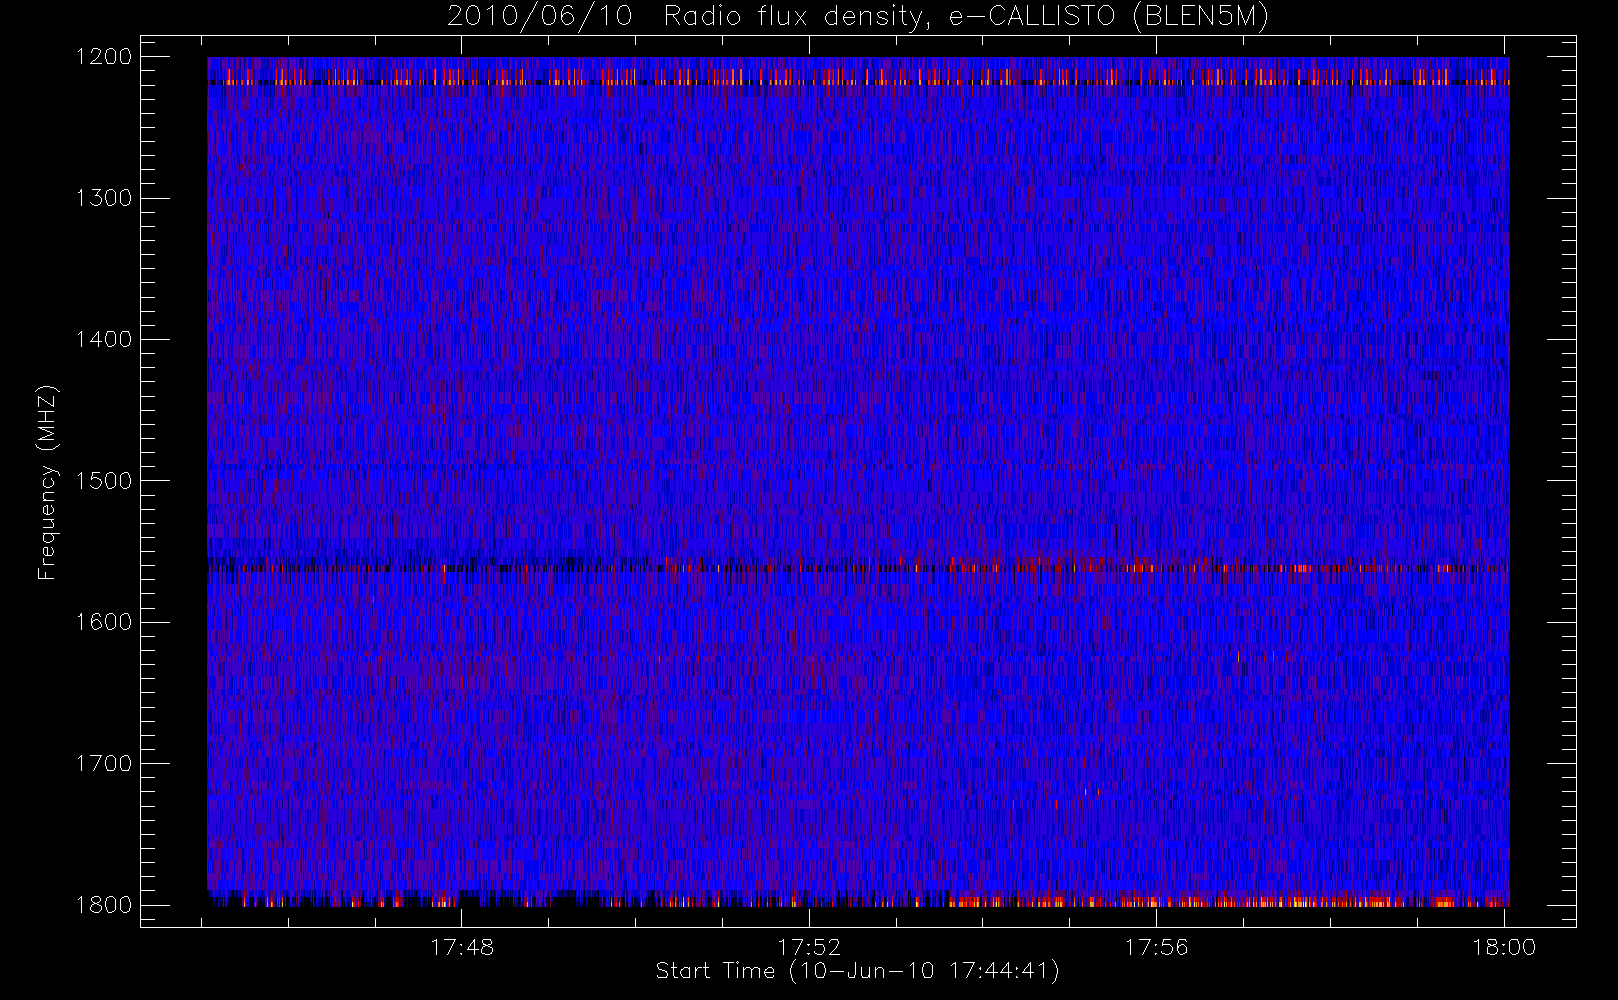Click the 1500 frequency tick label
Viewport: 1618px width, 1000px height.
coord(104,481)
